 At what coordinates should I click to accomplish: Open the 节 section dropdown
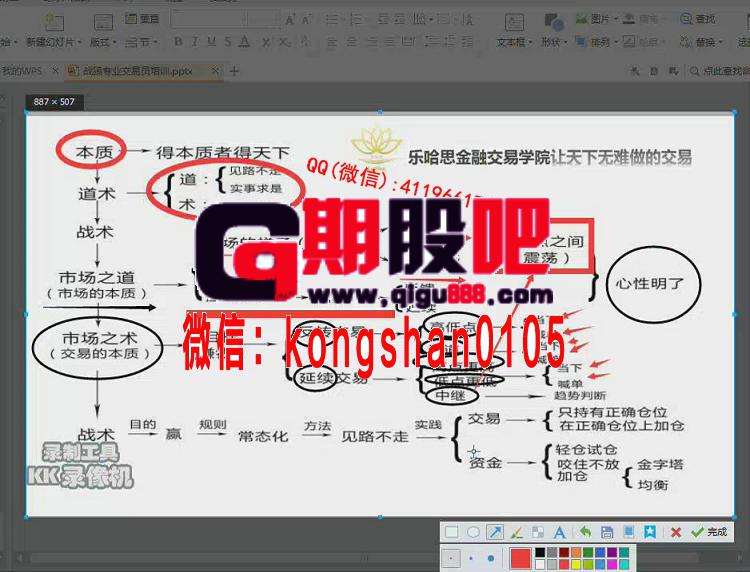(x=142, y=43)
